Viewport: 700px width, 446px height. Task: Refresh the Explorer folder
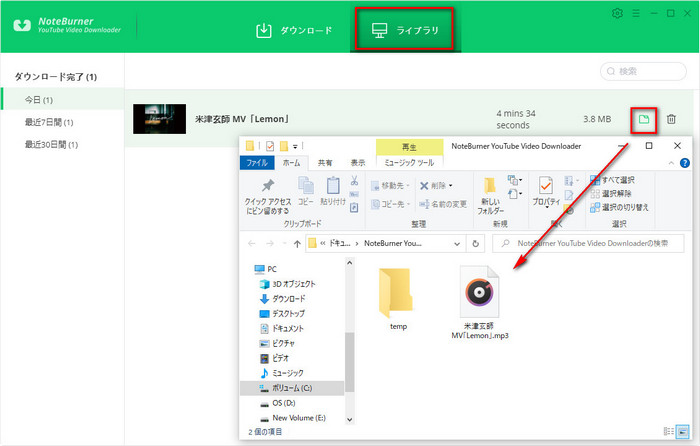click(x=475, y=244)
